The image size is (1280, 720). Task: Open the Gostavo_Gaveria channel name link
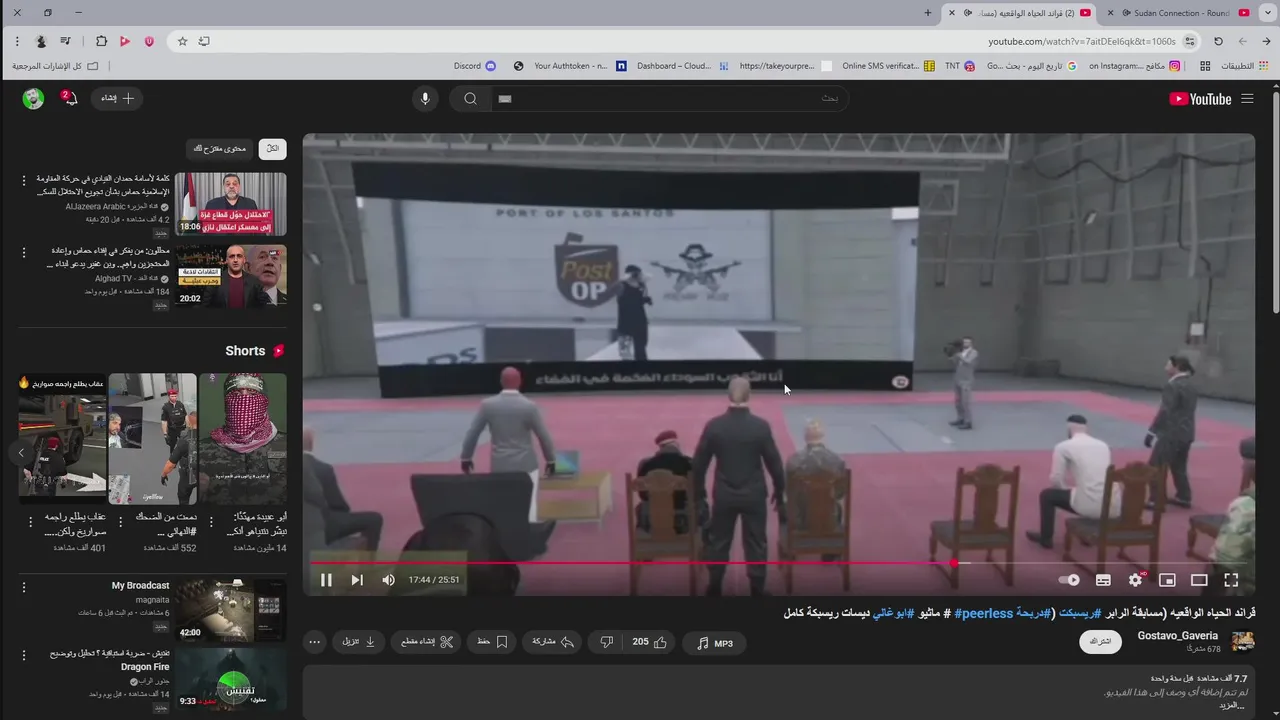pyautogui.click(x=1178, y=636)
